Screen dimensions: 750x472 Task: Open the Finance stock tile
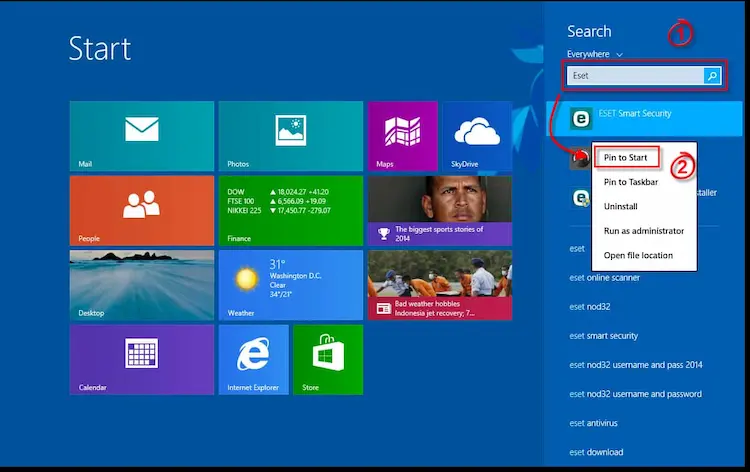[x=291, y=210]
